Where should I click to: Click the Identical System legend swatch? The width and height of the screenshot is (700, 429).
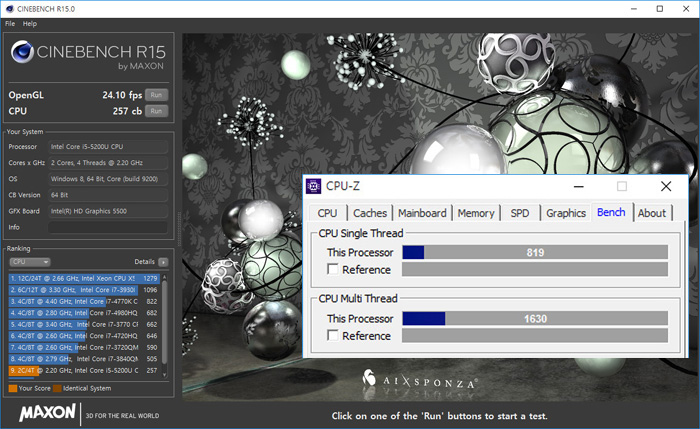pyautogui.click(x=57, y=388)
